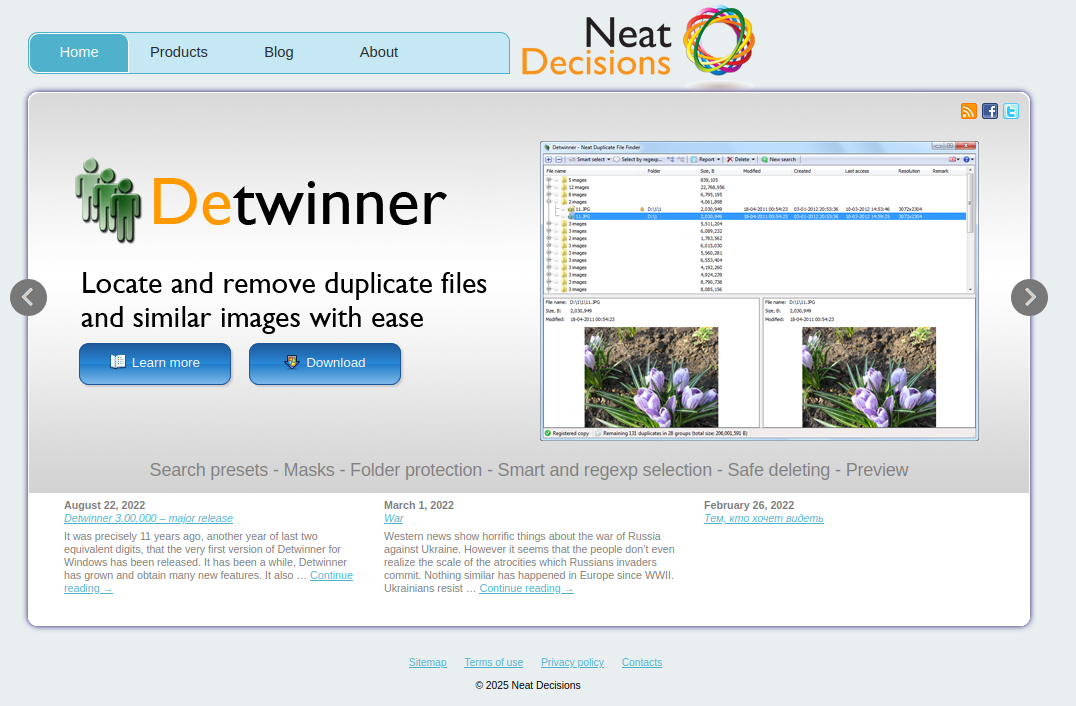Click the Twitter icon
Viewport: 1076px width, 706px height.
pos(1011,111)
